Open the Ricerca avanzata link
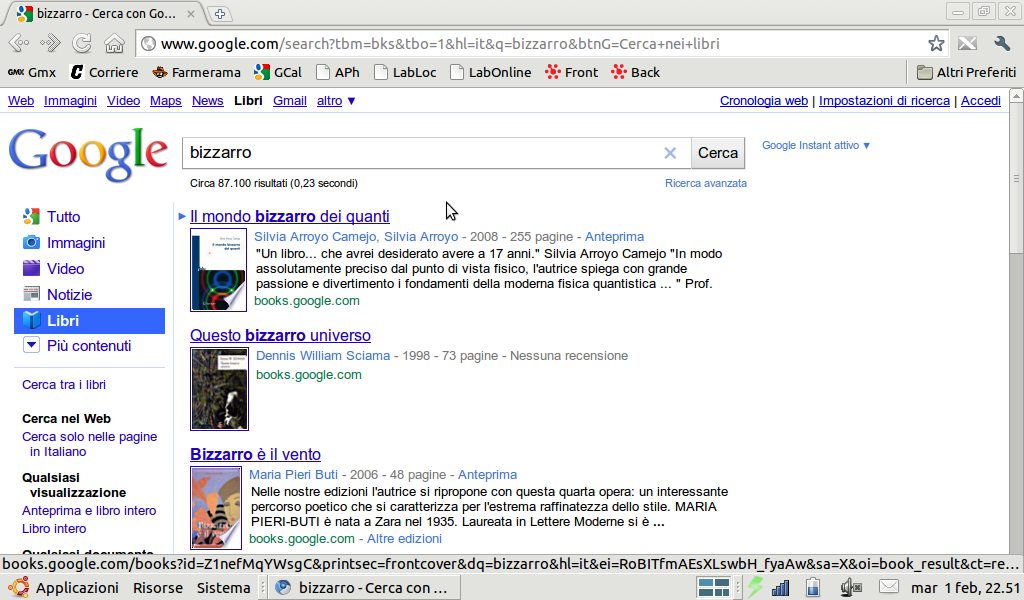This screenshot has height=600, width=1024. point(706,183)
